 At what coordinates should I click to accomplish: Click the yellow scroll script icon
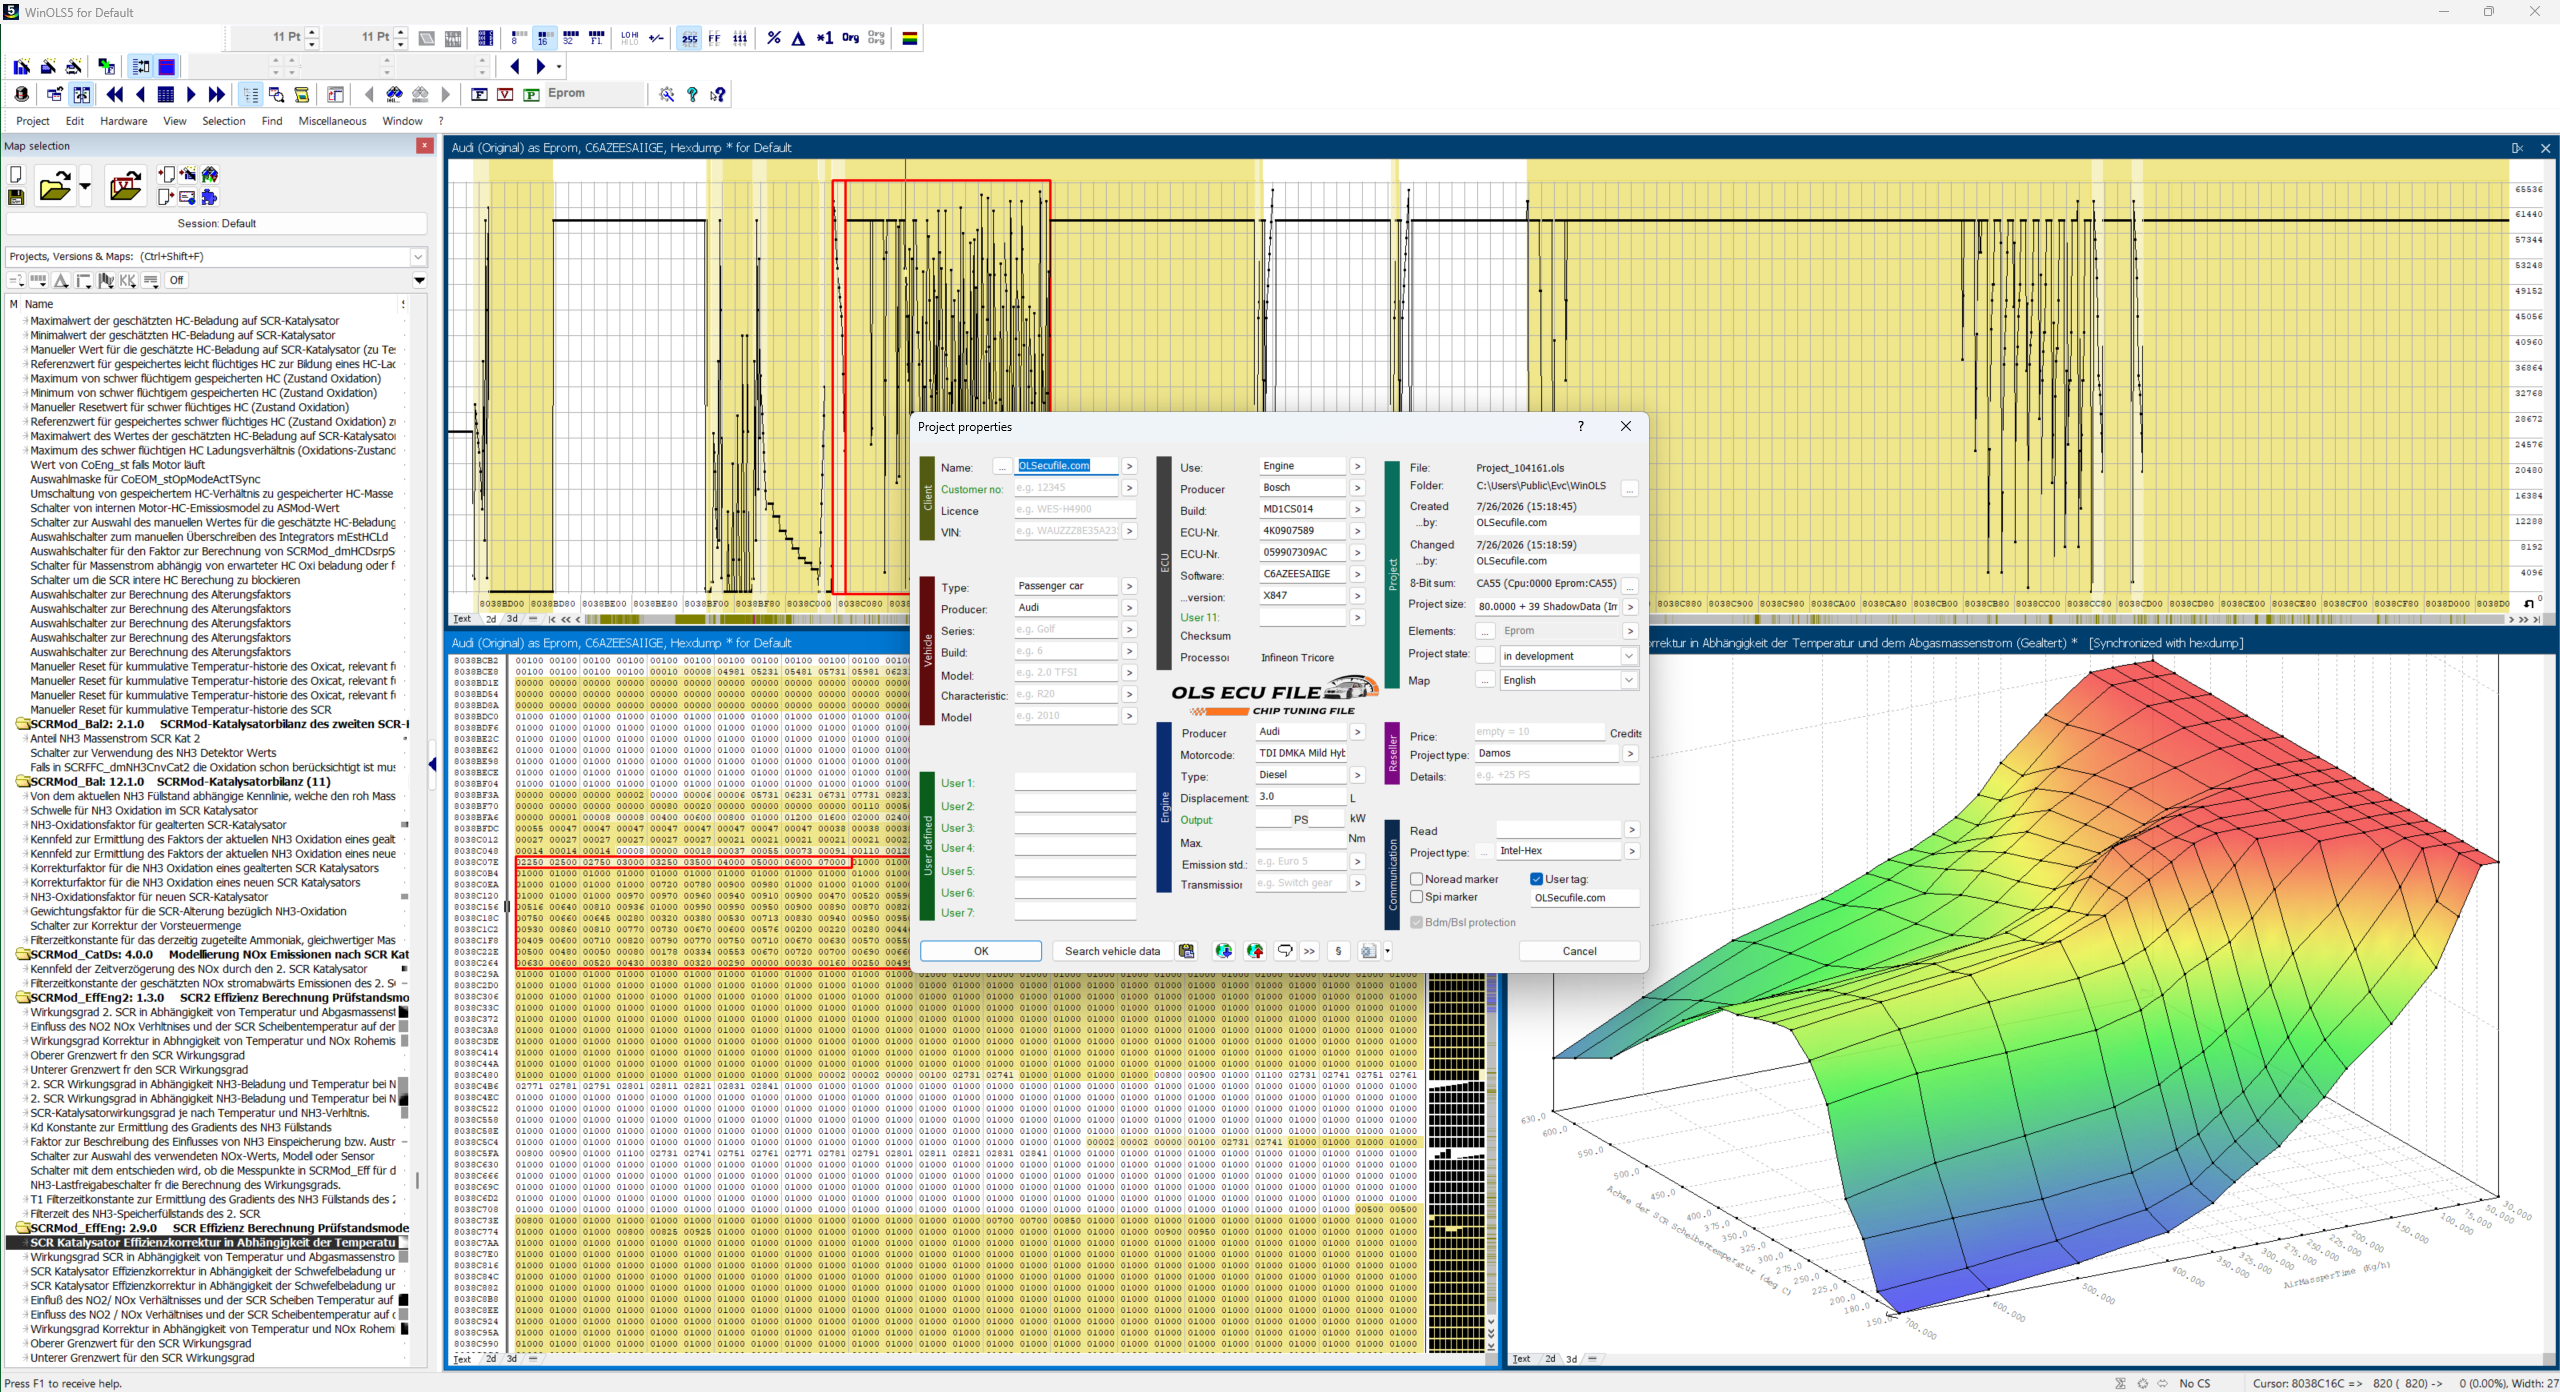click(x=301, y=94)
